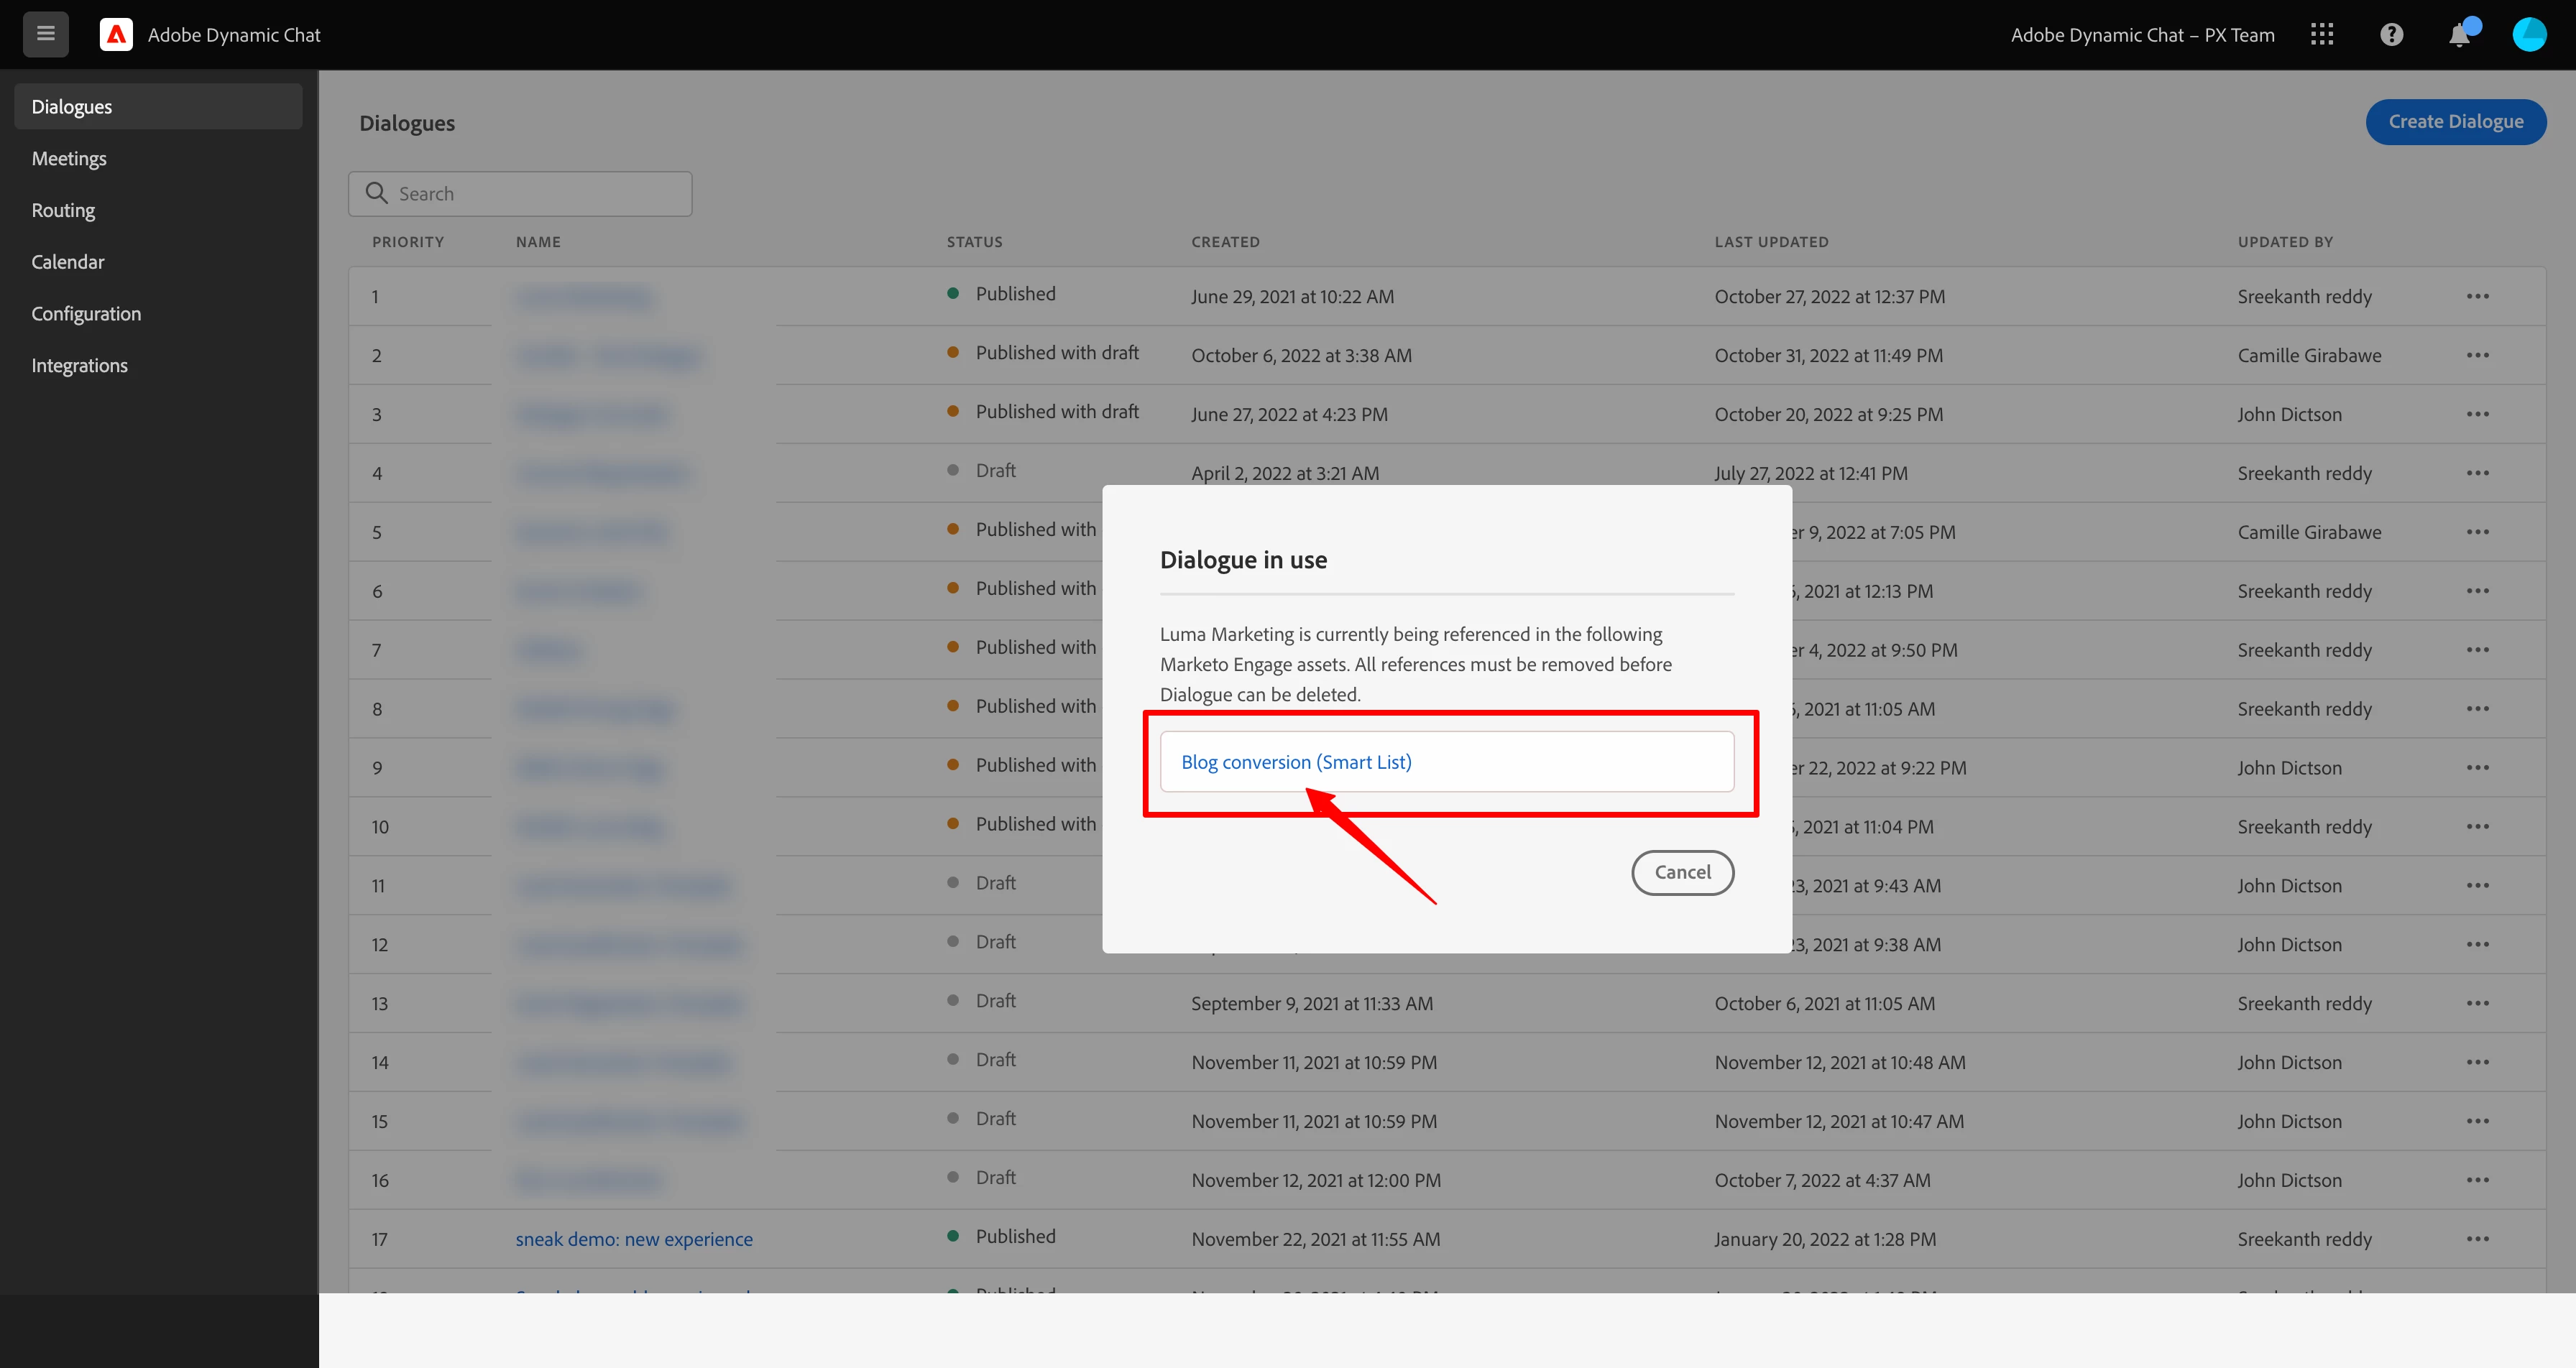Open Routing section in sidebar
Viewport: 2576px width, 1368px height.
point(63,210)
